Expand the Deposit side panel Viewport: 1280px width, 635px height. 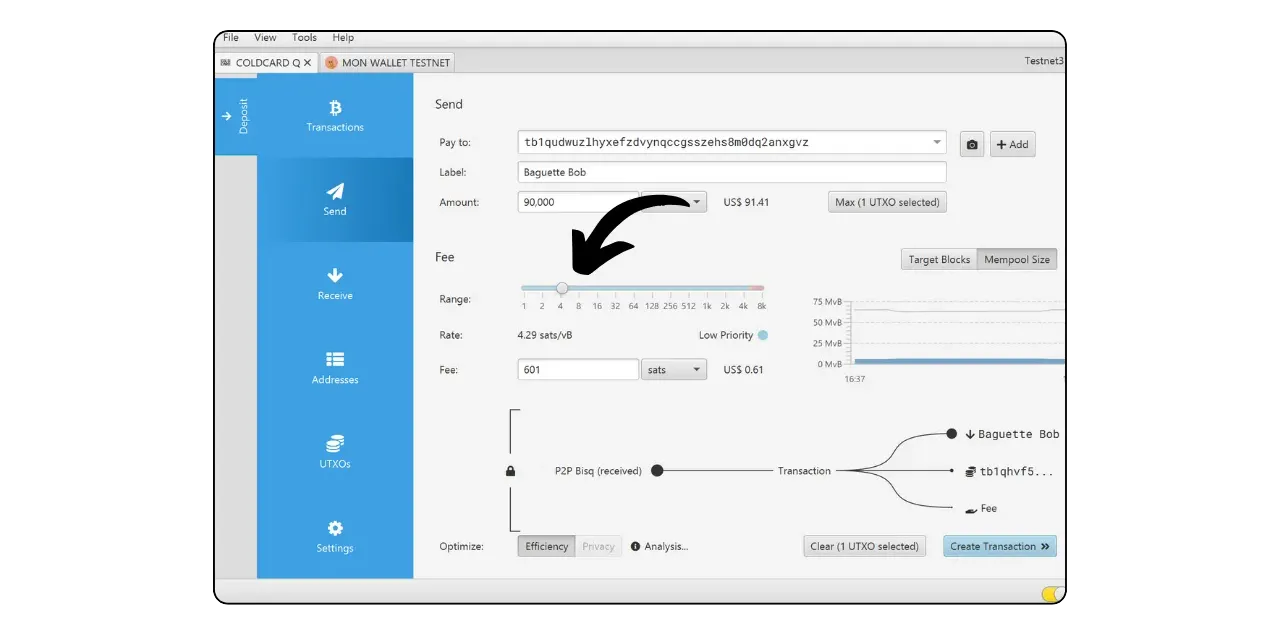[235, 116]
